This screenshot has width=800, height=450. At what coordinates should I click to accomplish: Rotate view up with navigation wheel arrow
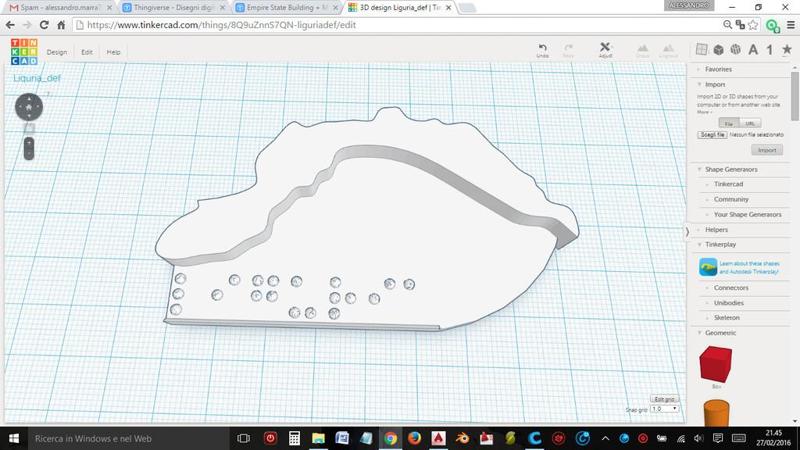29,98
